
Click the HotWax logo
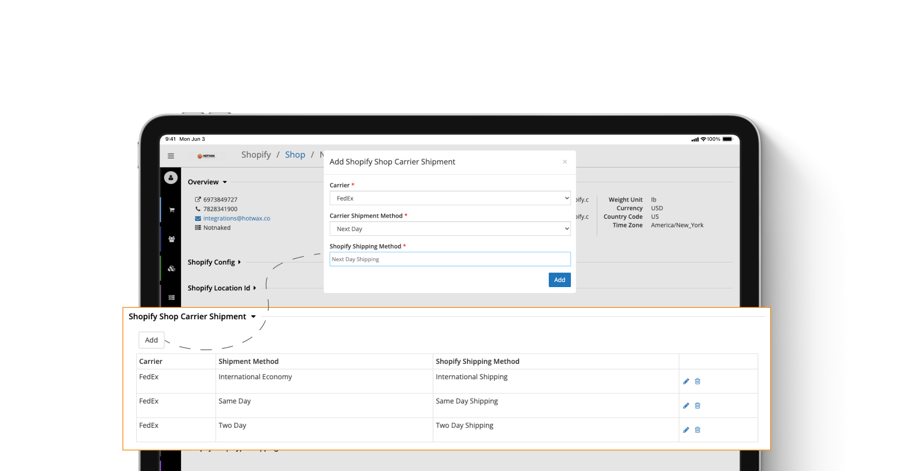[x=206, y=155]
